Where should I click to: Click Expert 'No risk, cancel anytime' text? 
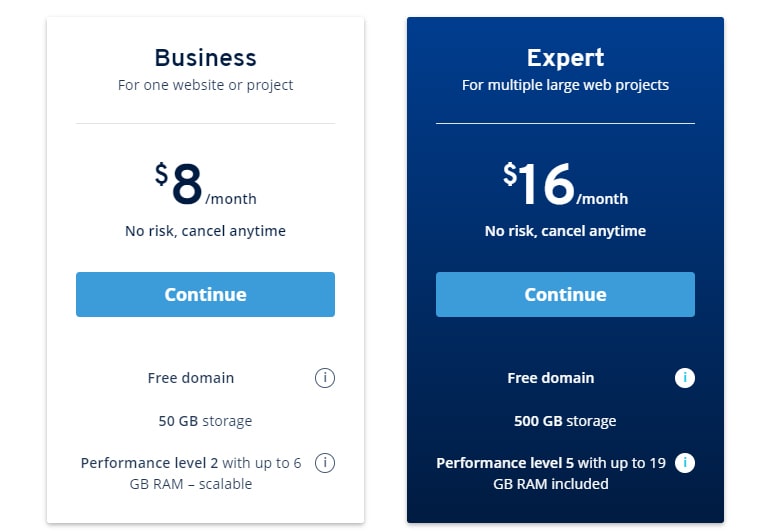pyautogui.click(x=565, y=231)
